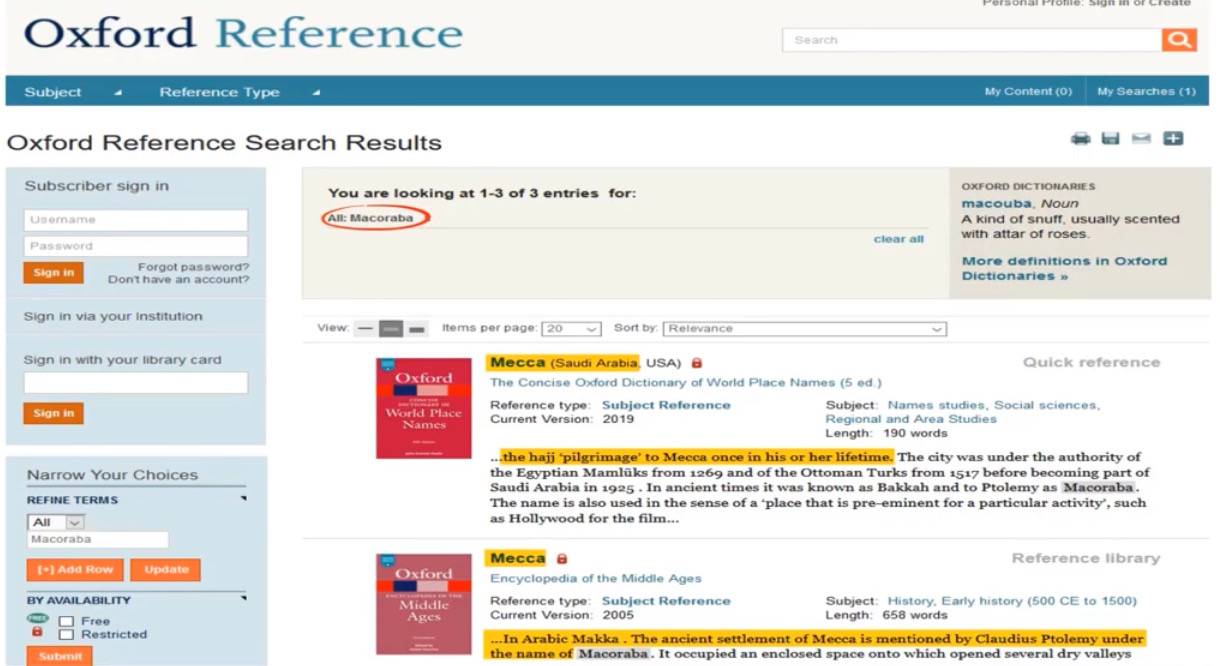1220x666 pixels.
Task: Click the plus icon to add content
Action: click(x=1173, y=140)
